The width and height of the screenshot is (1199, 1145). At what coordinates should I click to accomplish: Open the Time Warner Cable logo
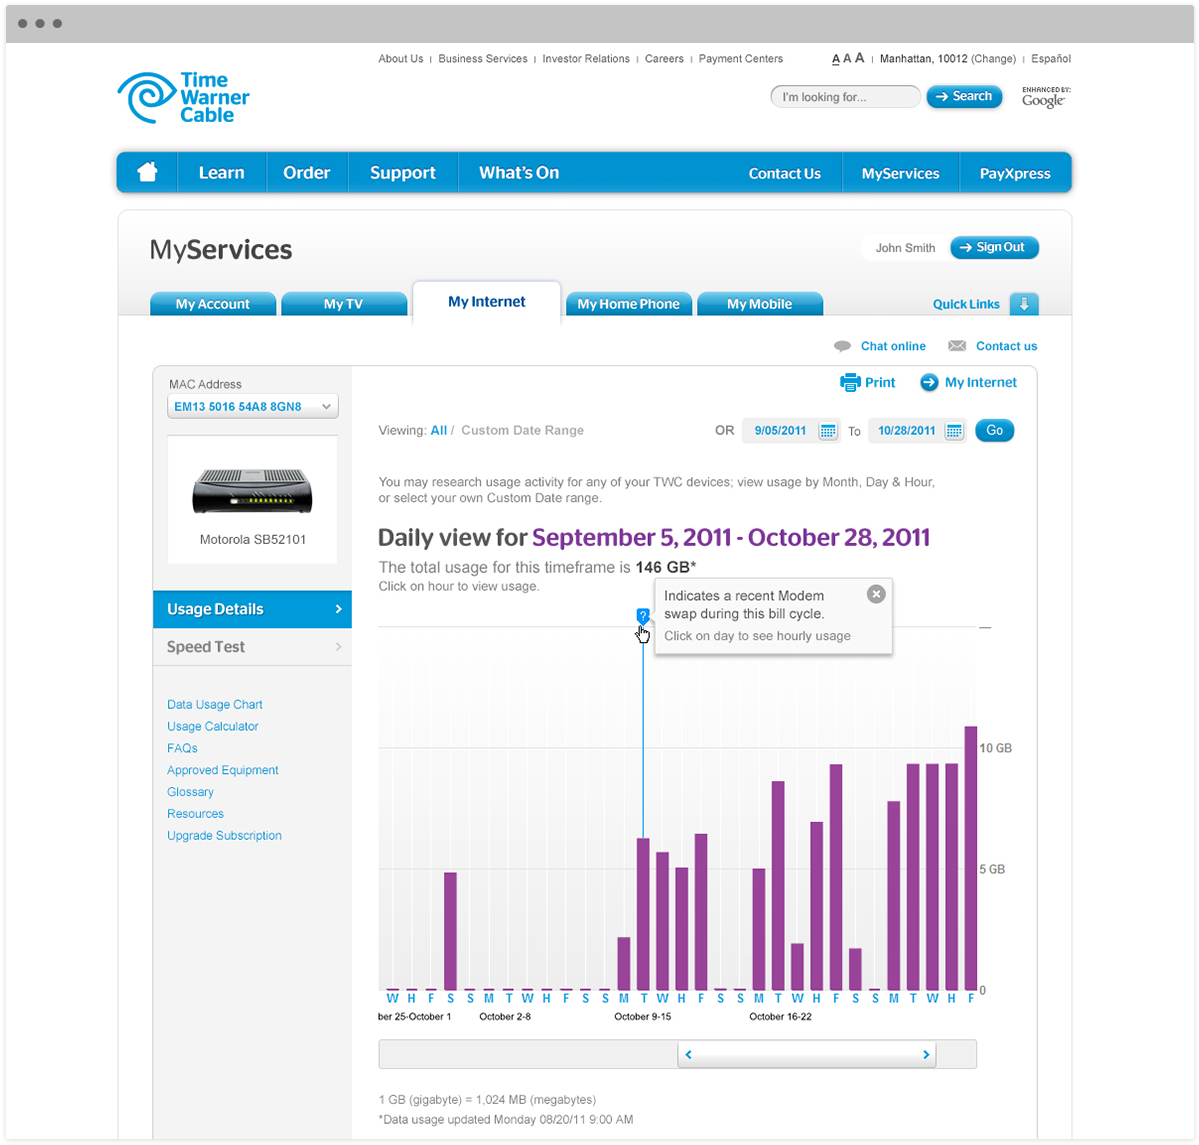pos(184,97)
